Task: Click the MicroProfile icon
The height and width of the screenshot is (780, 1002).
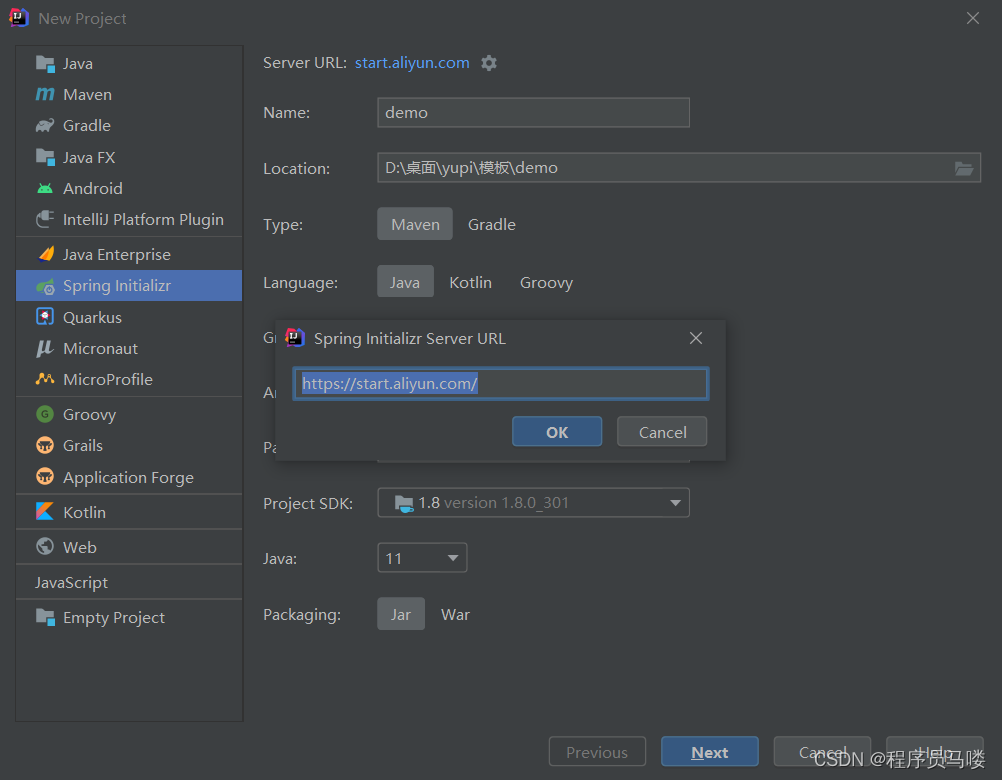Action: coord(45,379)
